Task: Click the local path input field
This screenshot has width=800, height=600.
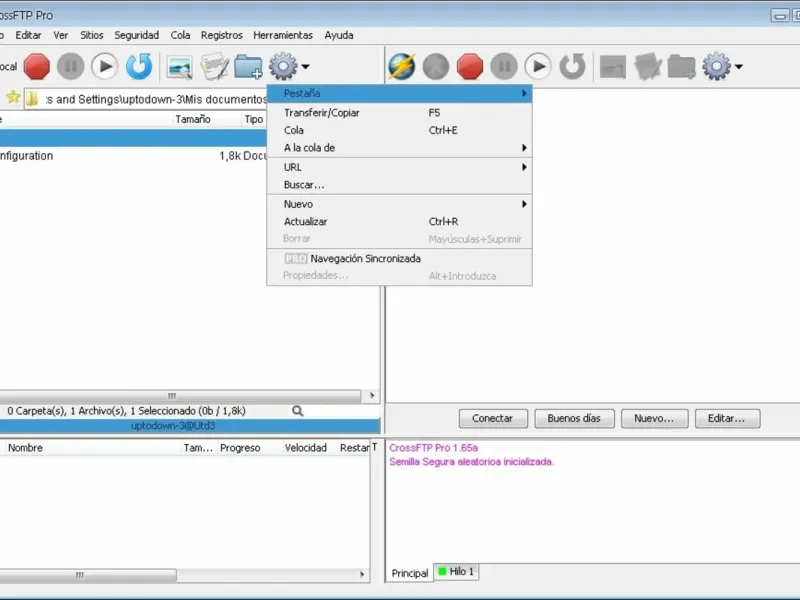Action: pos(145,99)
